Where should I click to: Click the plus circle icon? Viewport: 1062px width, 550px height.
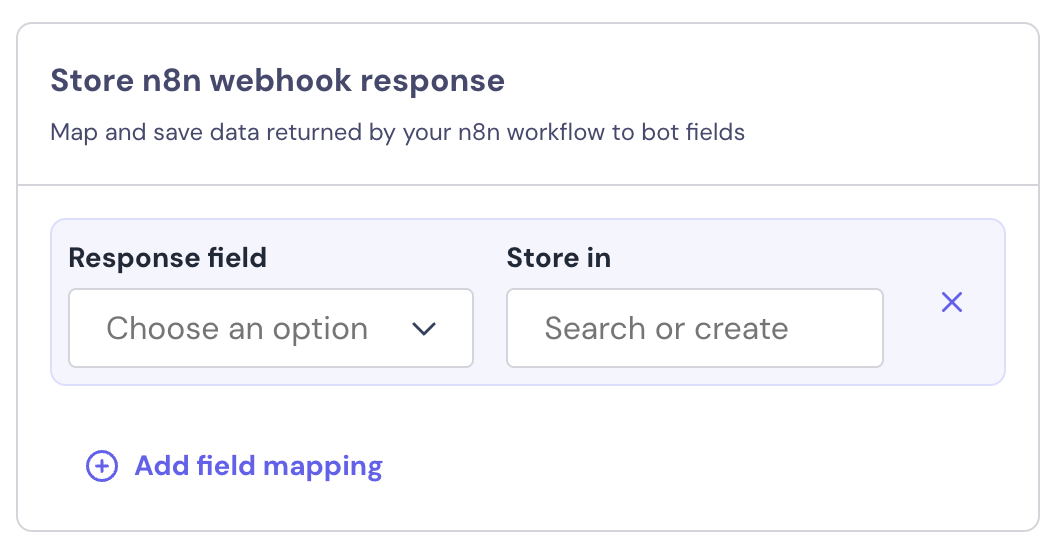point(101,466)
